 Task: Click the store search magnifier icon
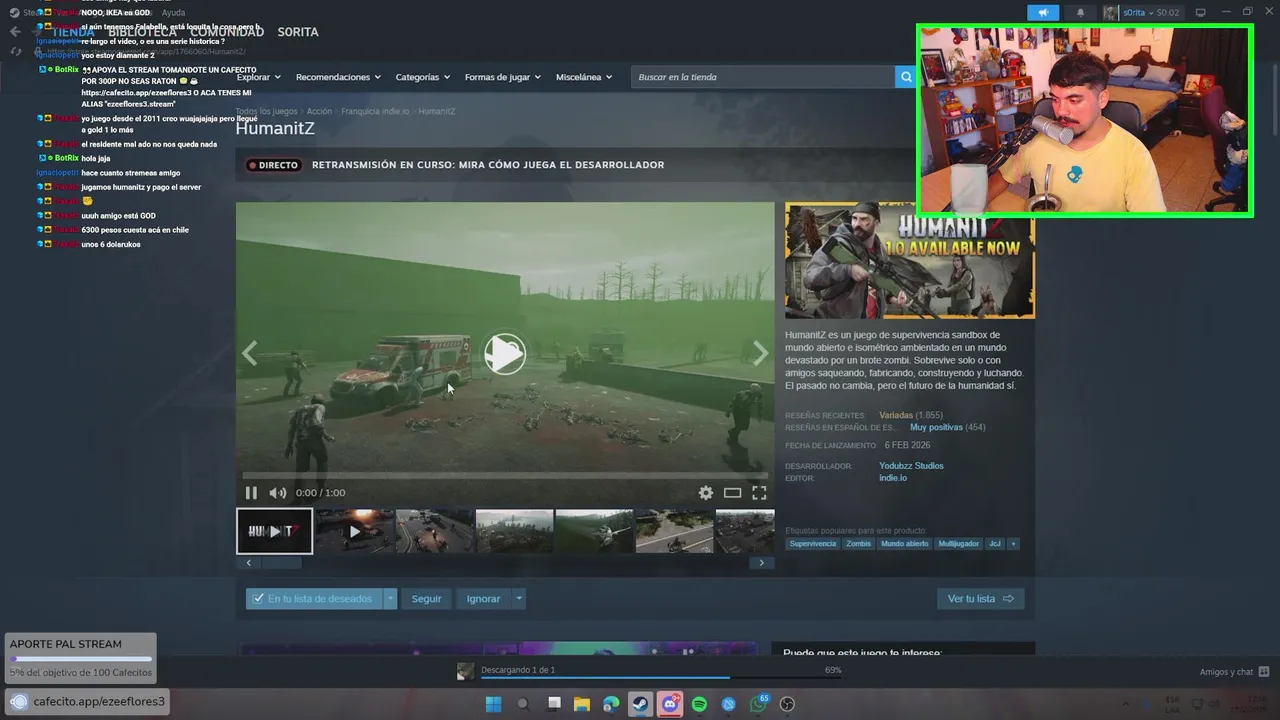pos(906,77)
